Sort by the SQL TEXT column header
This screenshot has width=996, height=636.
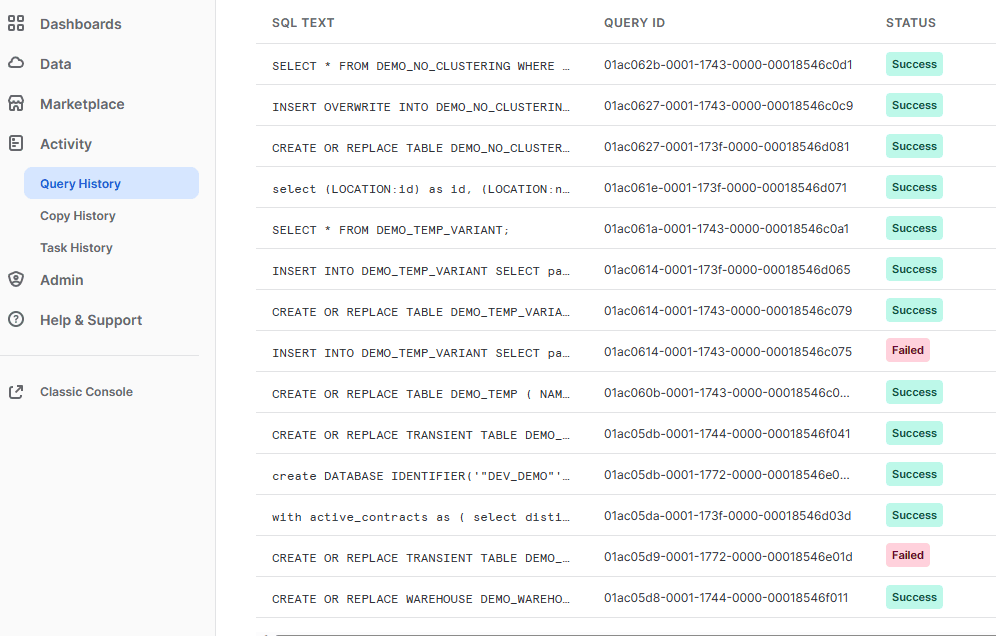pos(303,23)
